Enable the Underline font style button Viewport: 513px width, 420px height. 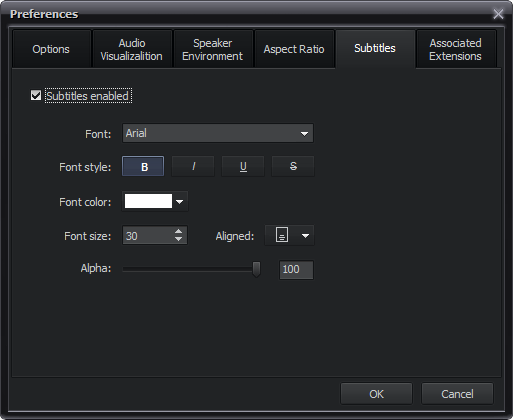(x=243, y=166)
